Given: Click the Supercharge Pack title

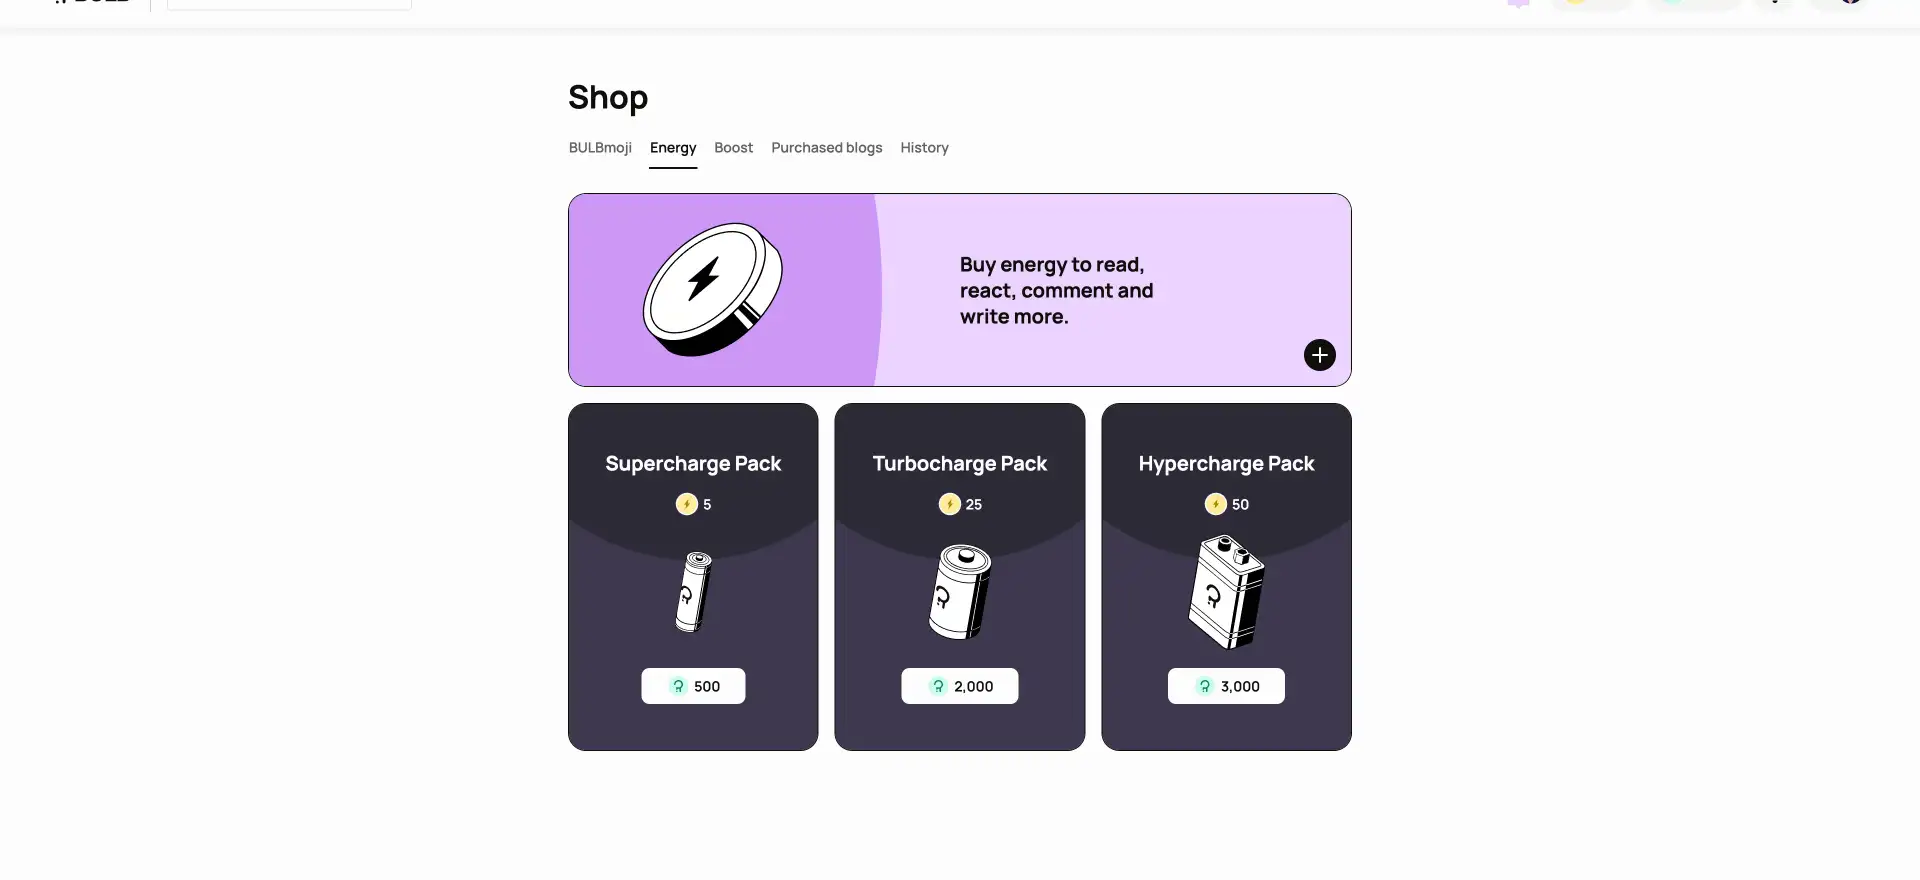Looking at the screenshot, I should pyautogui.click(x=693, y=463).
